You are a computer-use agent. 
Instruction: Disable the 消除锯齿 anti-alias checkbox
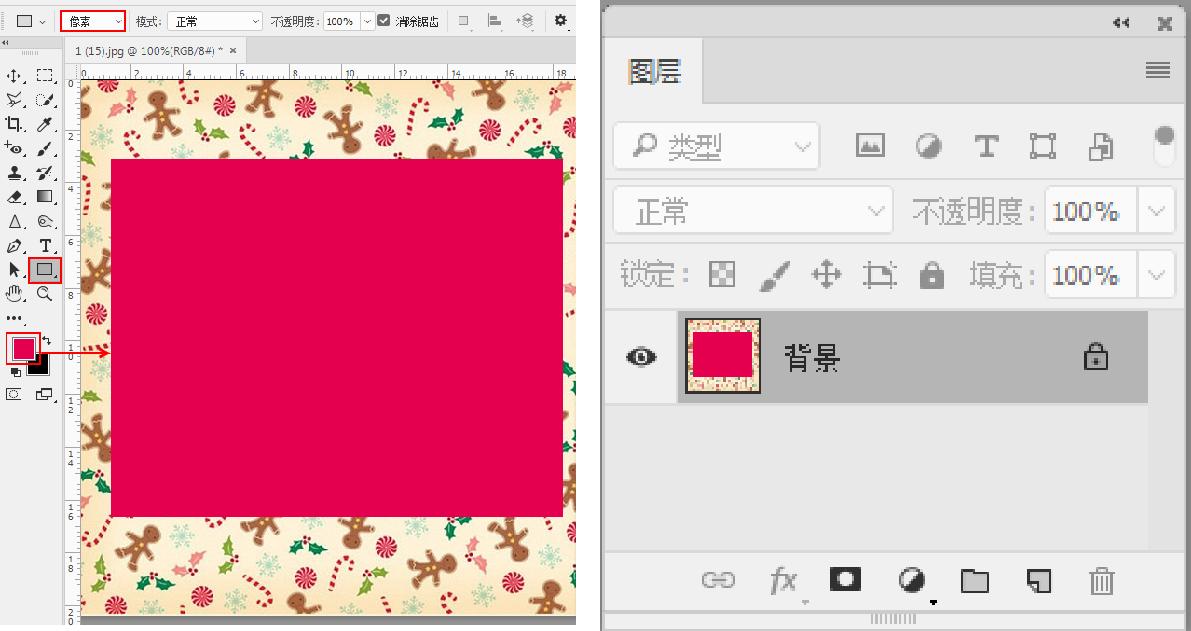383,20
